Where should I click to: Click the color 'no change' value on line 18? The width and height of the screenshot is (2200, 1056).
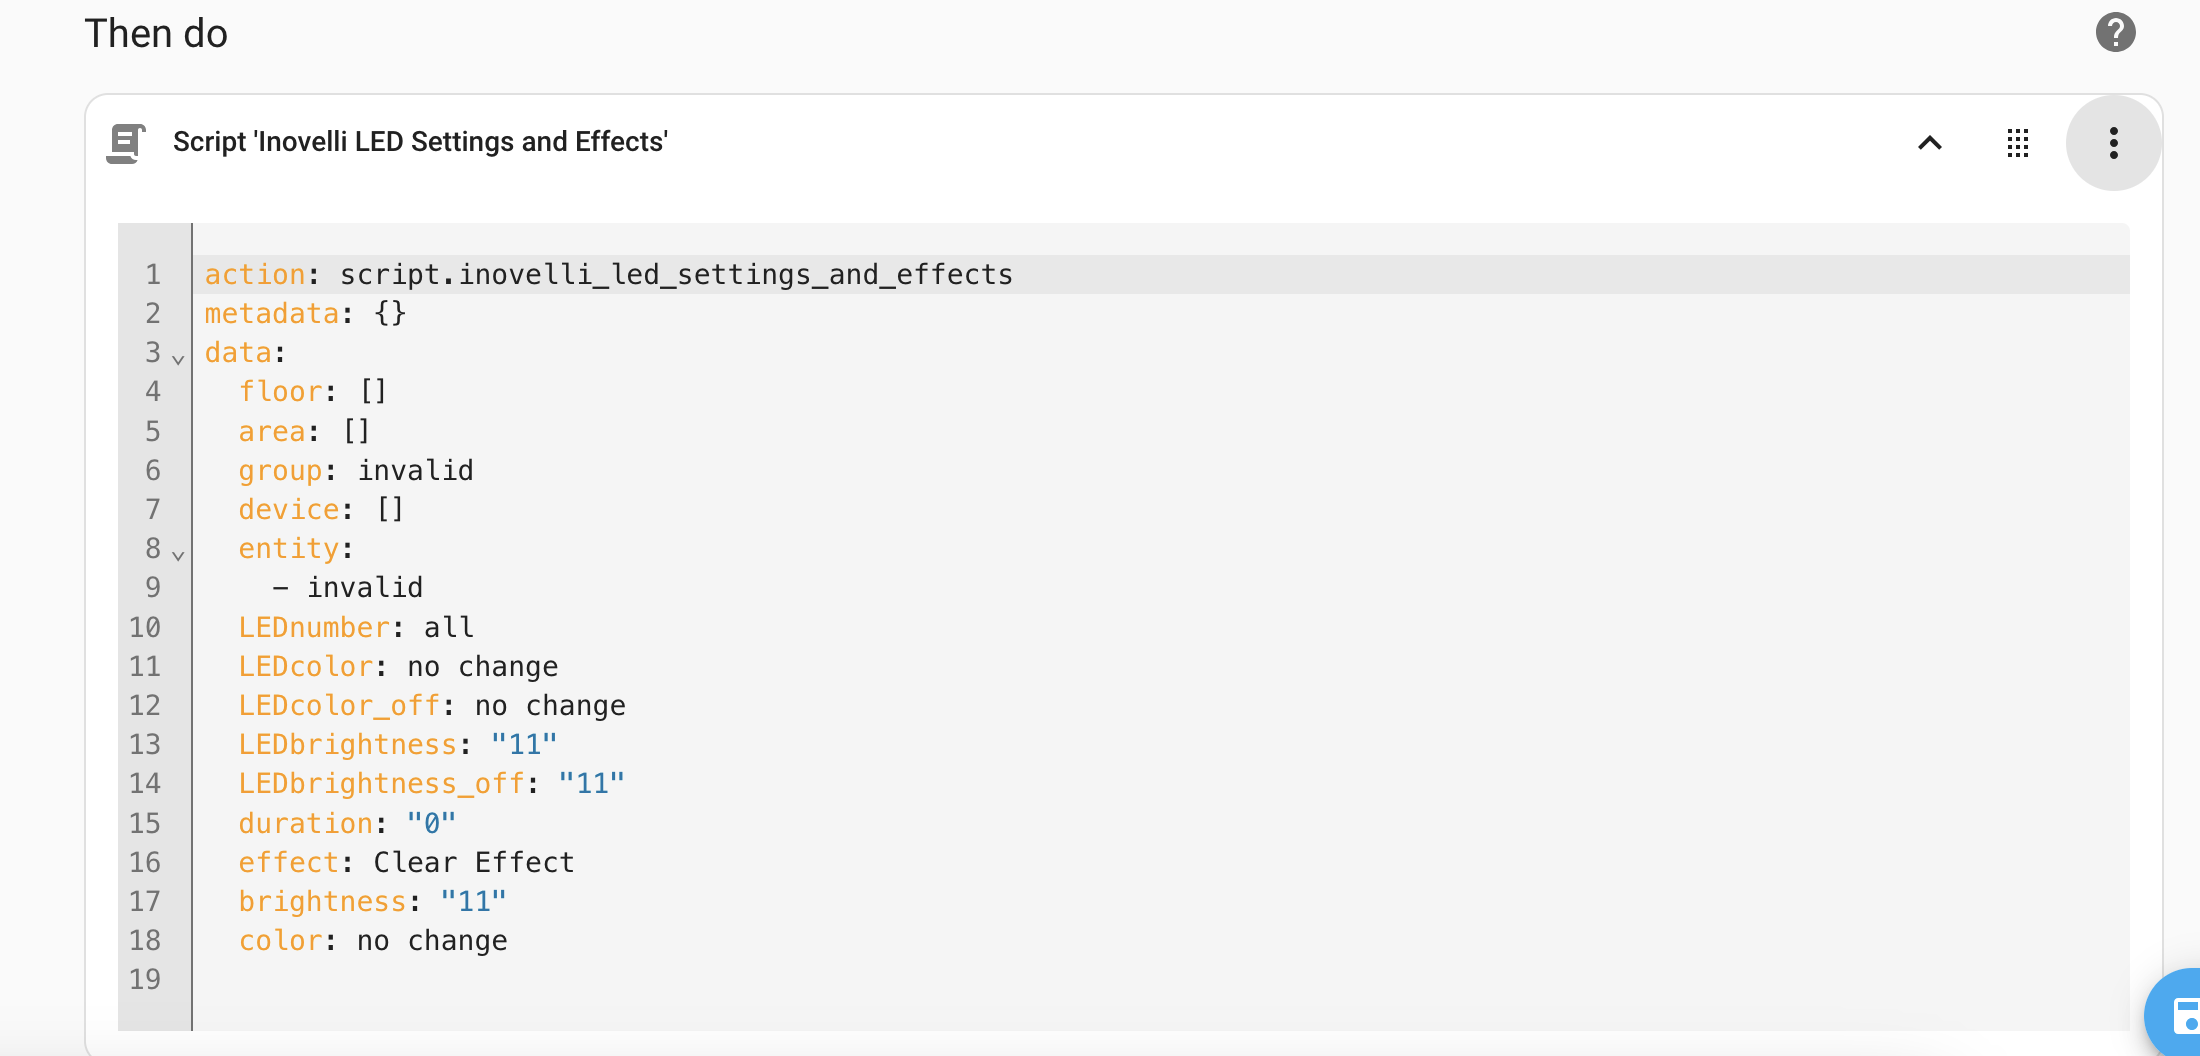click(x=432, y=941)
